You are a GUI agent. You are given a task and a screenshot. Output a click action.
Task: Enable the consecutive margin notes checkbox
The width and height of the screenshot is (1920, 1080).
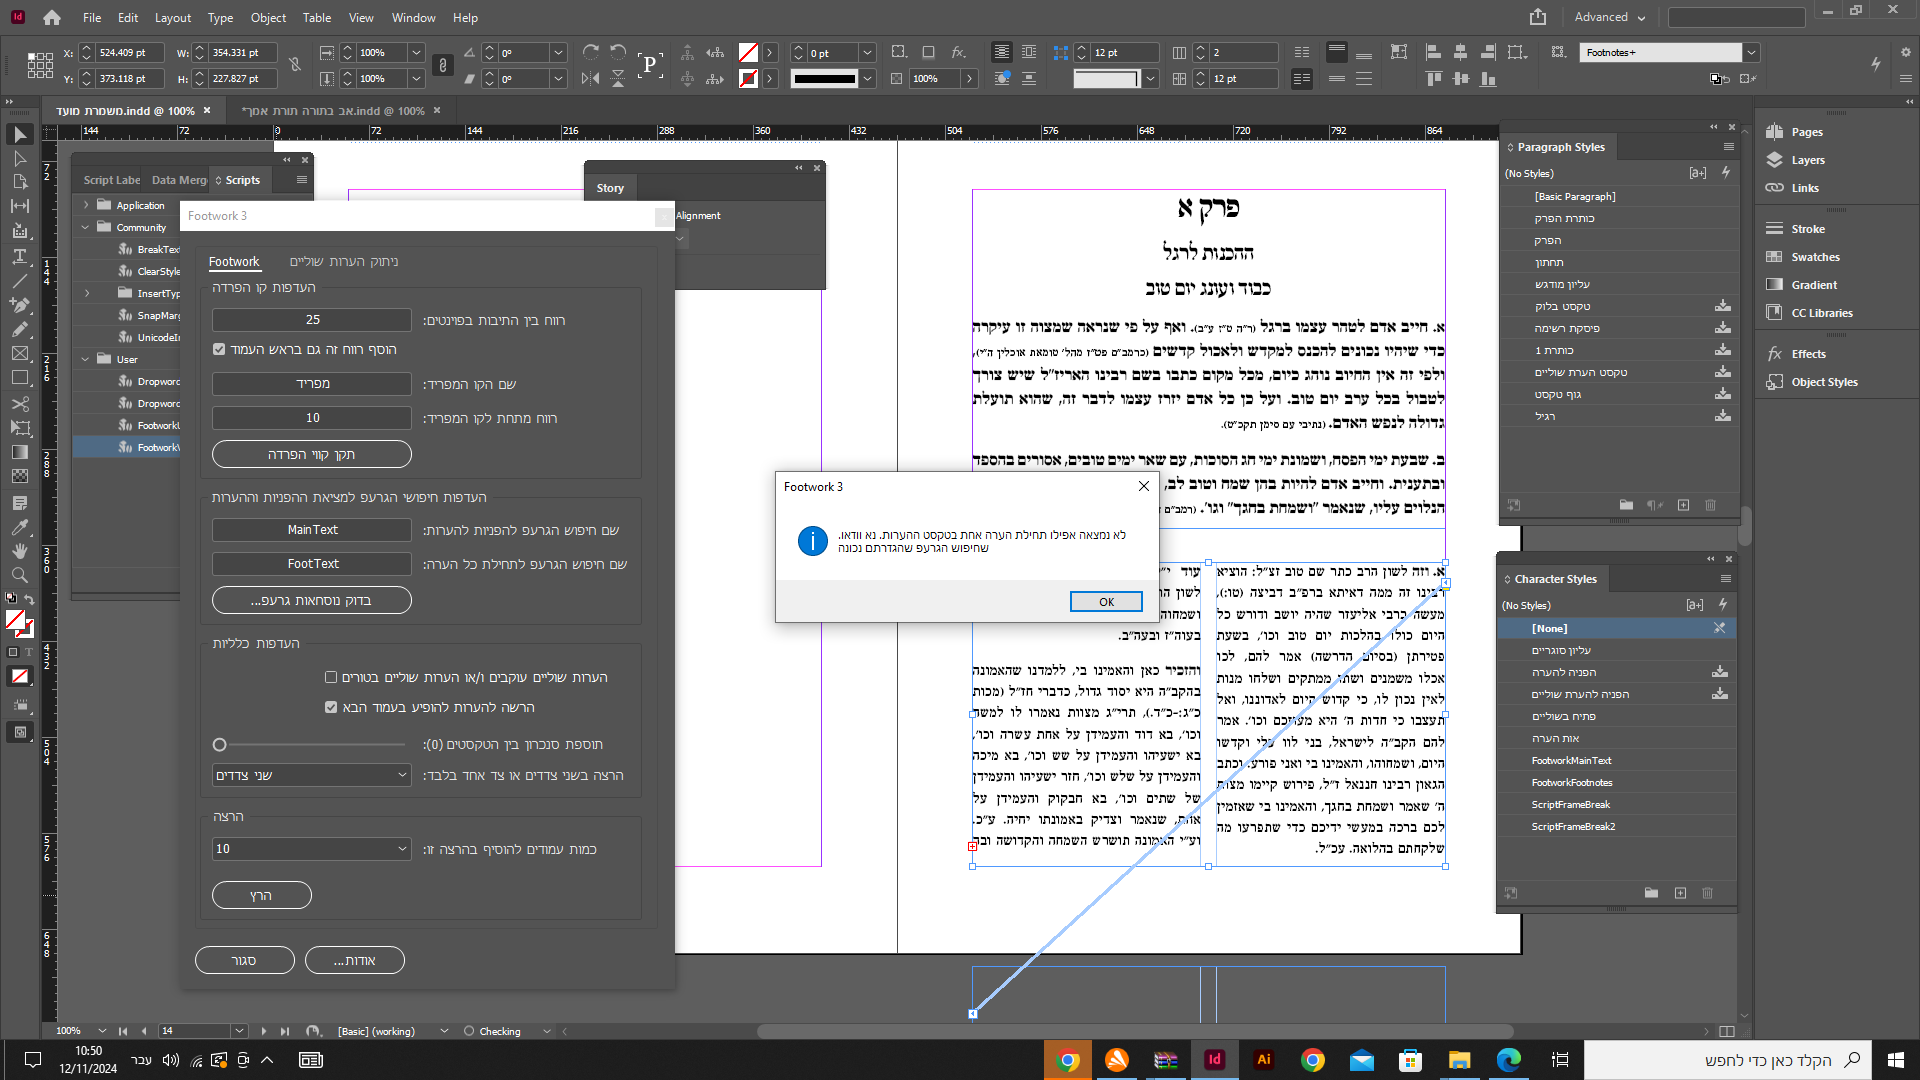click(331, 677)
